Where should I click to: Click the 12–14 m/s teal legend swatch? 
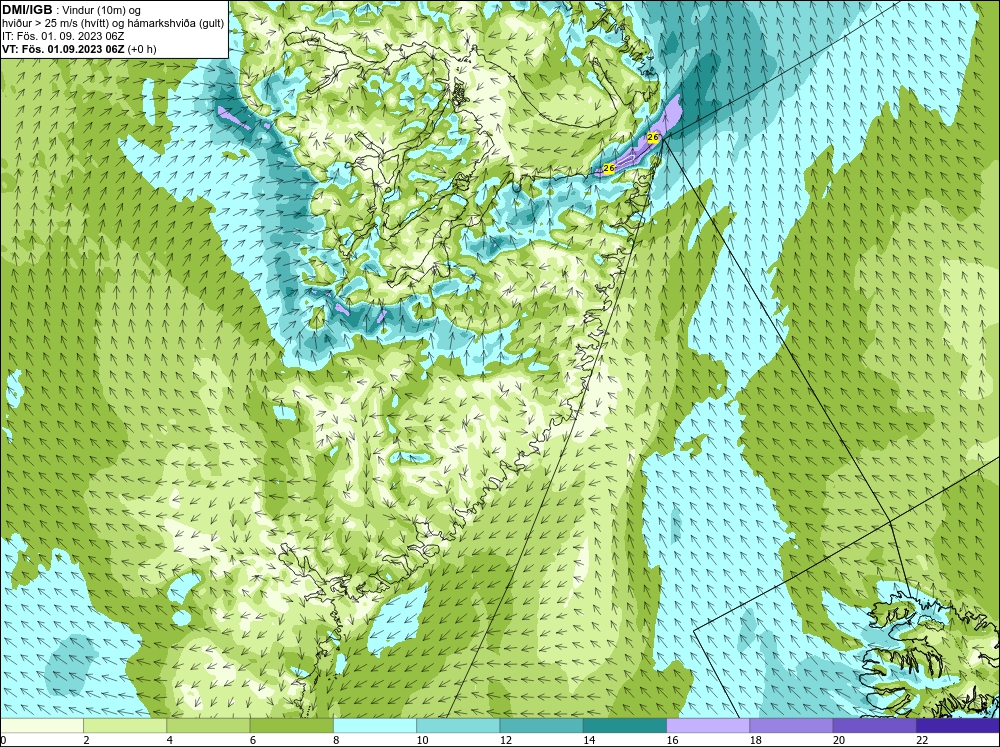point(541,726)
